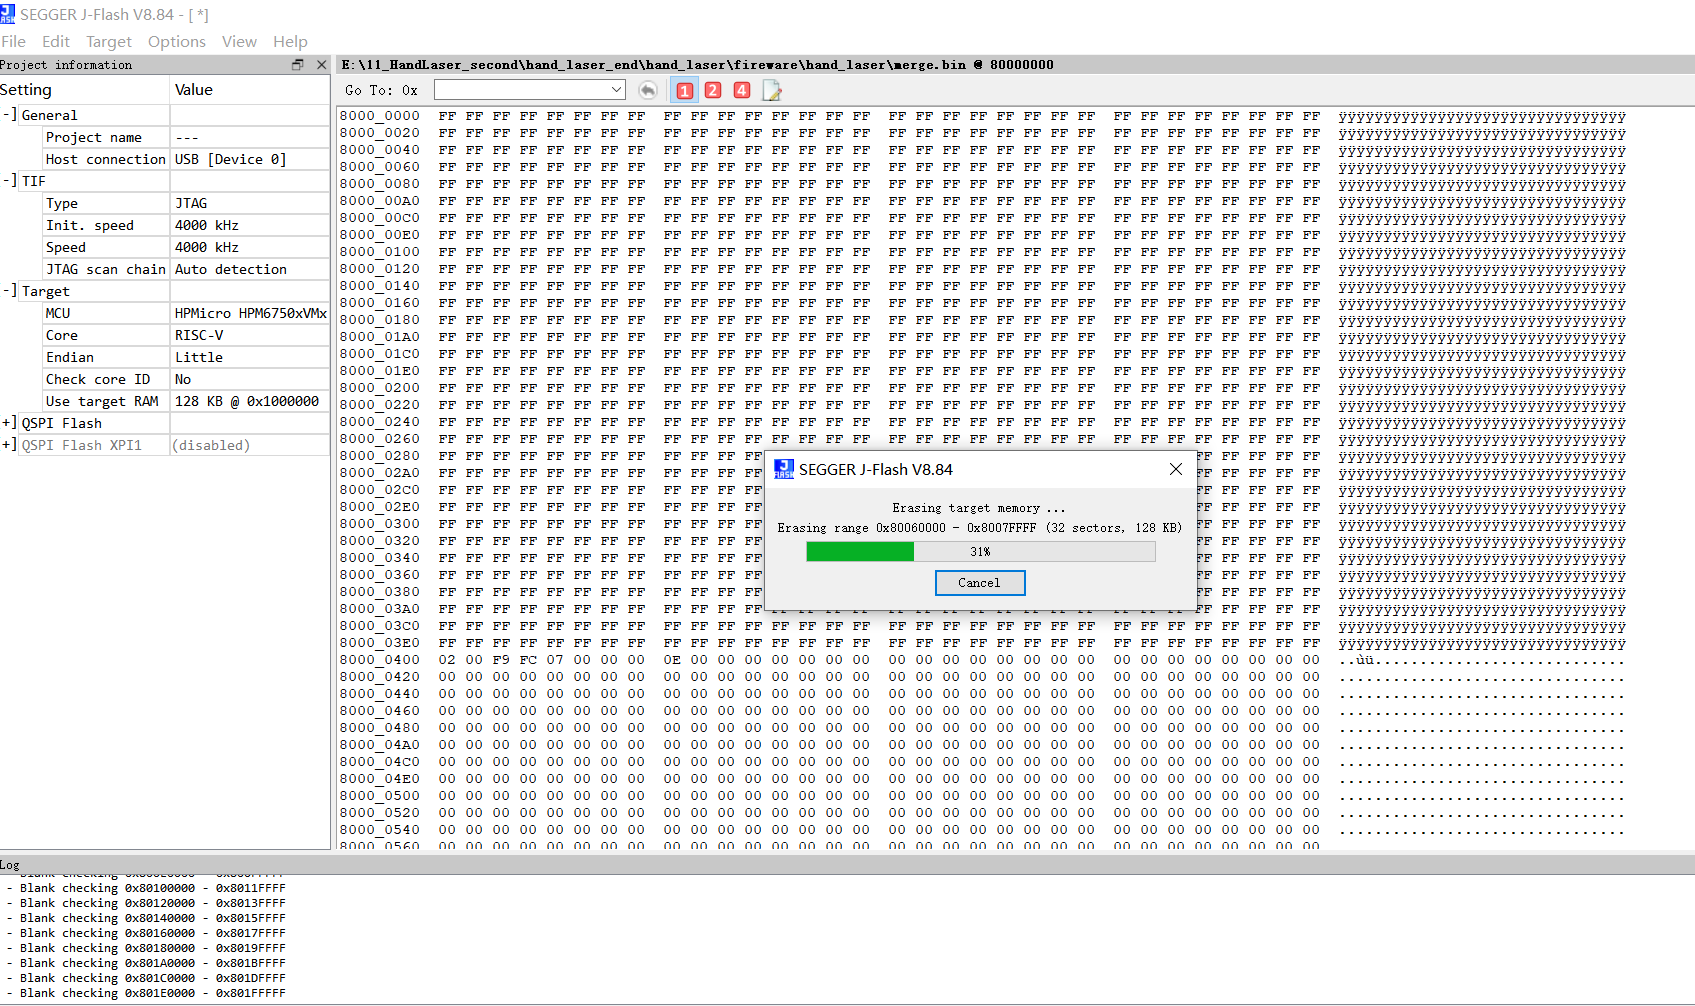Click the go-back arrow icon in the hex toolbar
This screenshot has width=1695, height=1006.
point(648,90)
